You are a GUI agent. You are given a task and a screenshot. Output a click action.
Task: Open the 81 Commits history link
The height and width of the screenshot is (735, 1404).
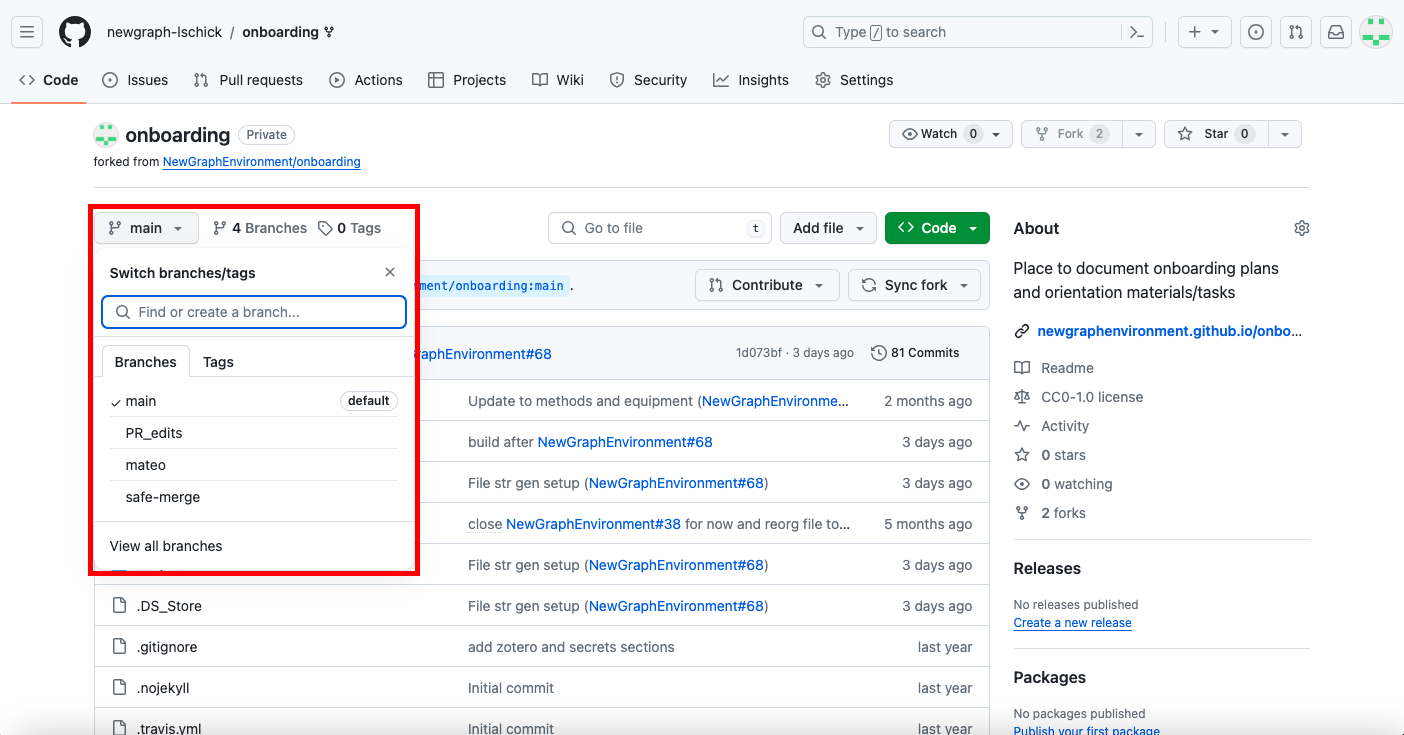point(915,353)
